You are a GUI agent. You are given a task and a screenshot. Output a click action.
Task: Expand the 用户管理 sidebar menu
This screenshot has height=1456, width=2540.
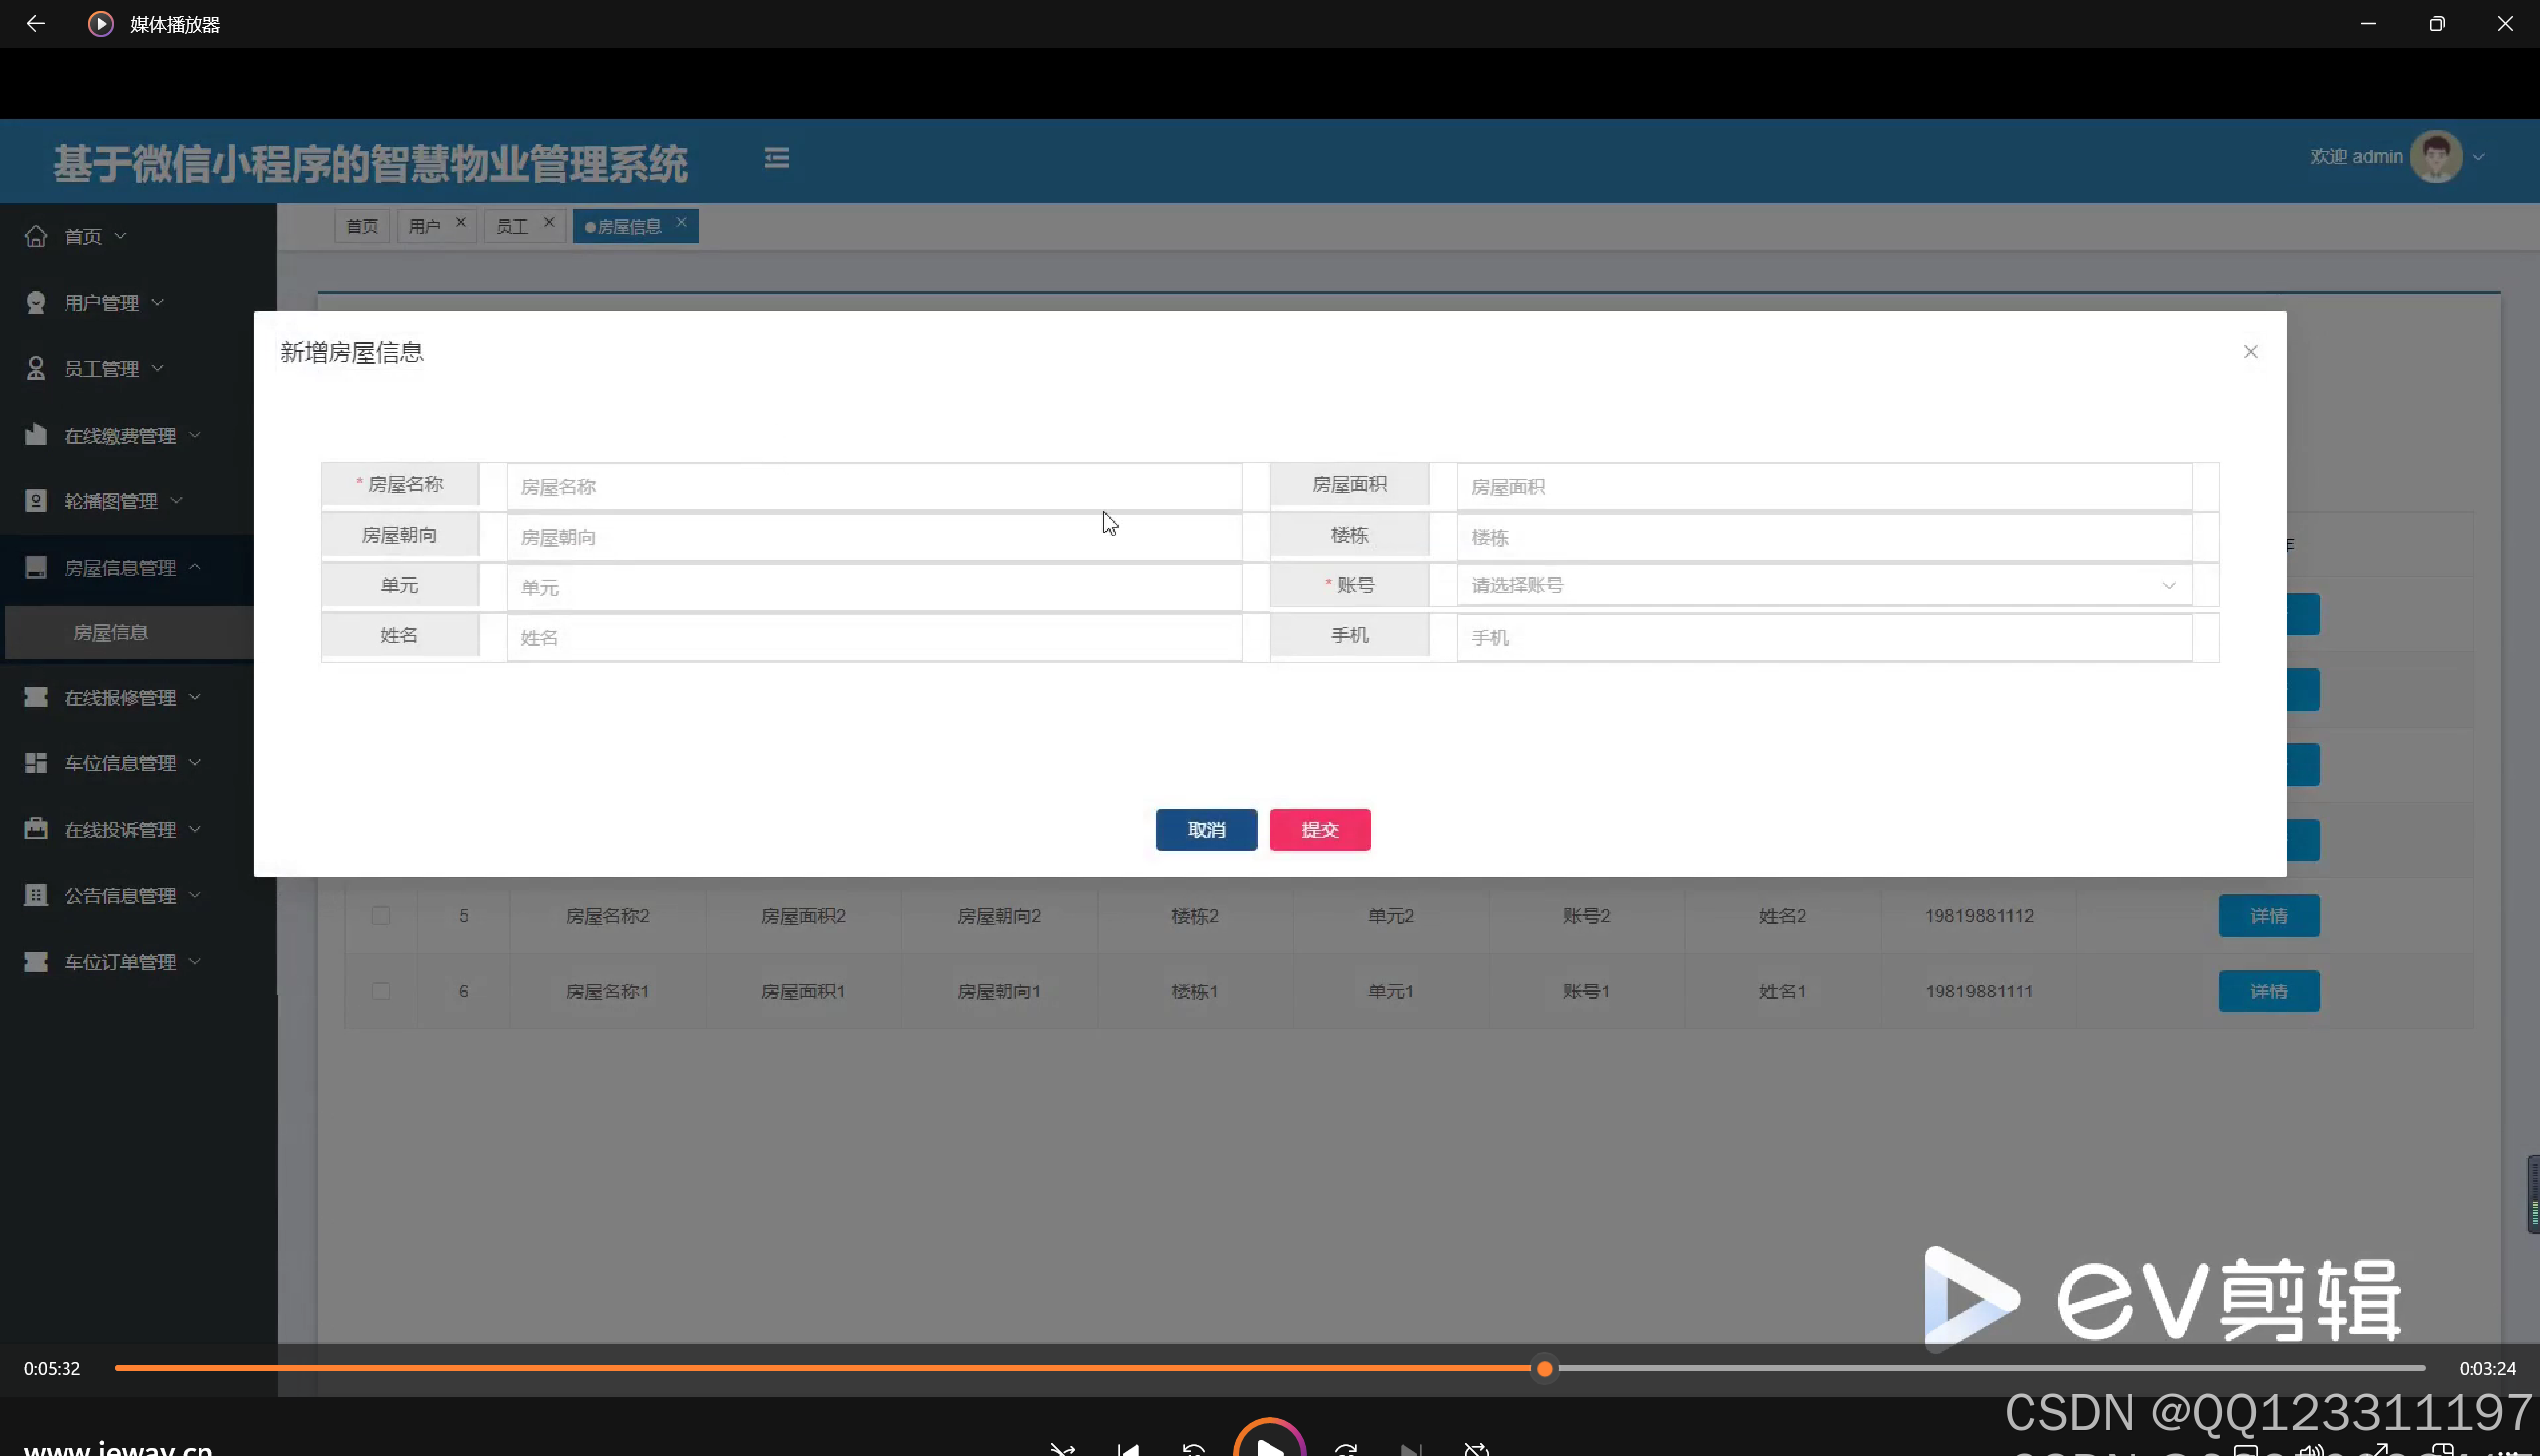pyautogui.click(x=101, y=302)
